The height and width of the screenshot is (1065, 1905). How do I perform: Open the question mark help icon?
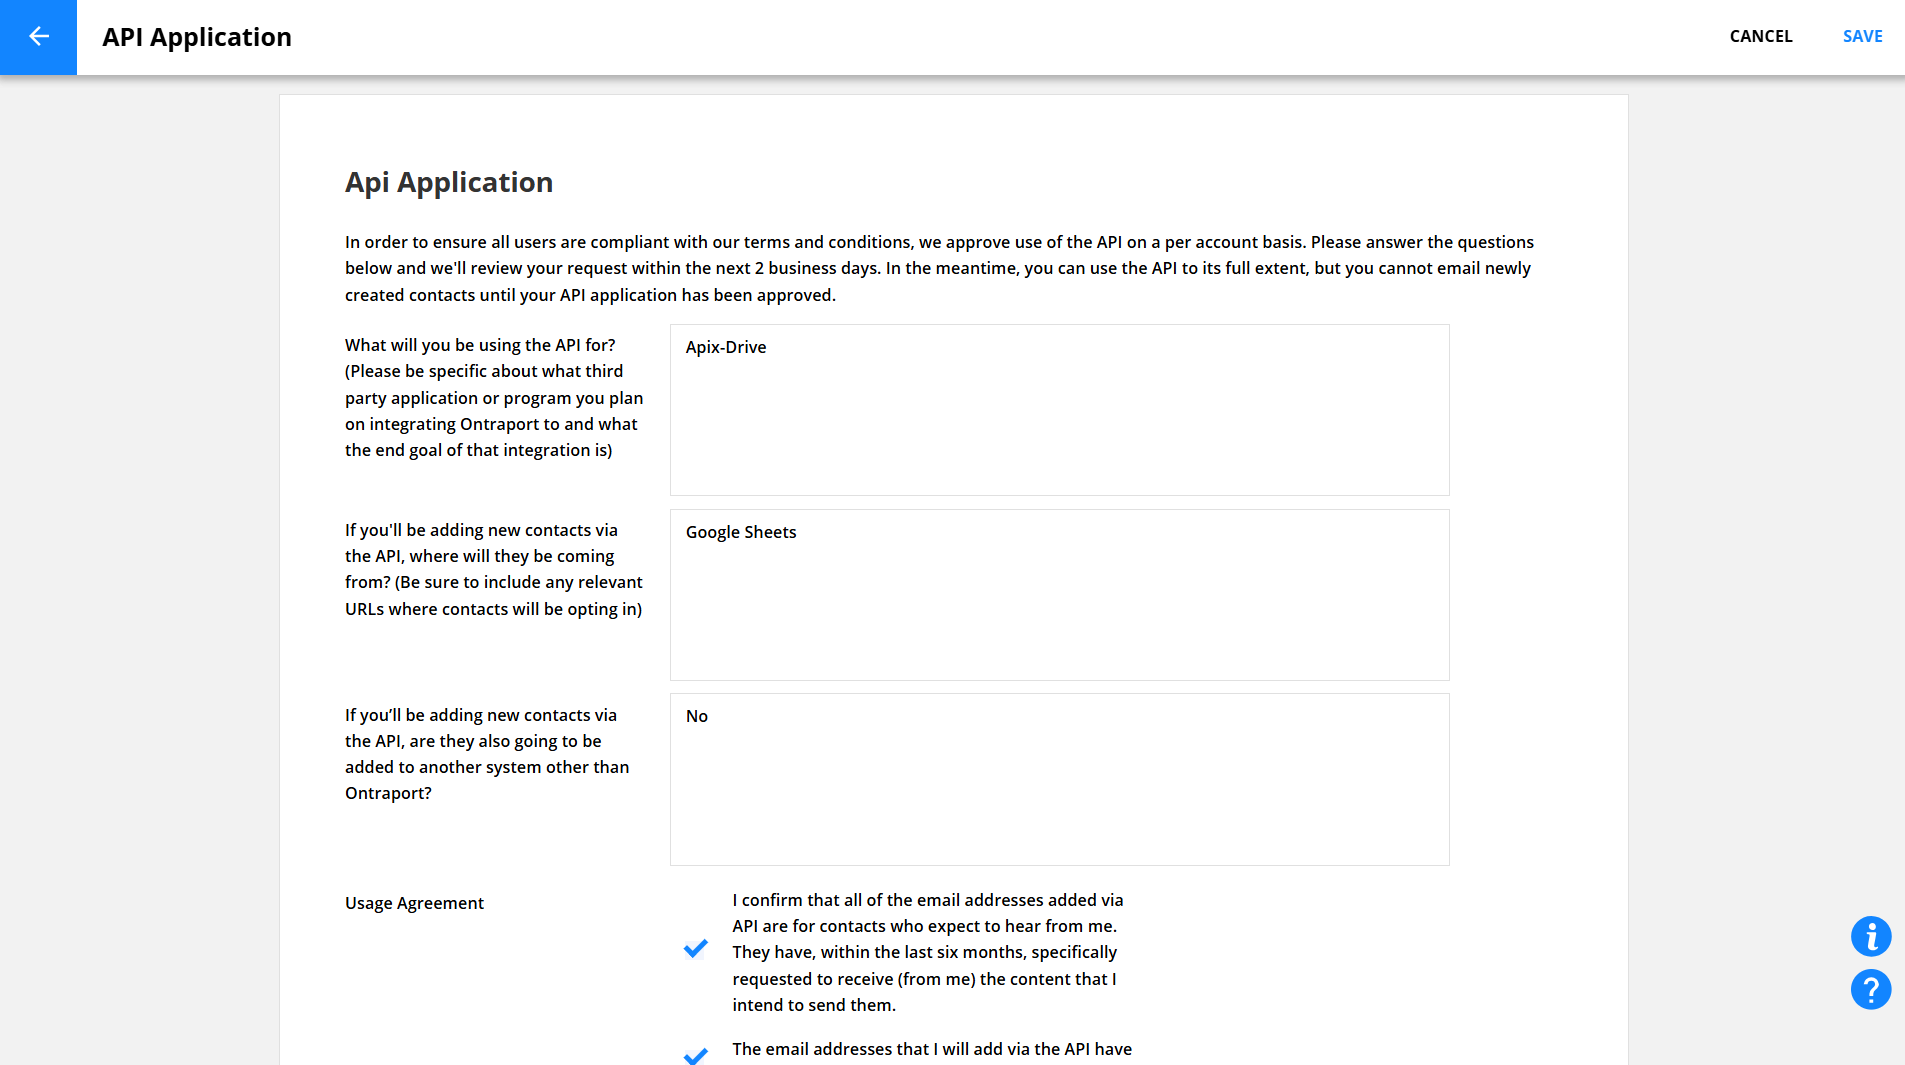click(x=1870, y=990)
